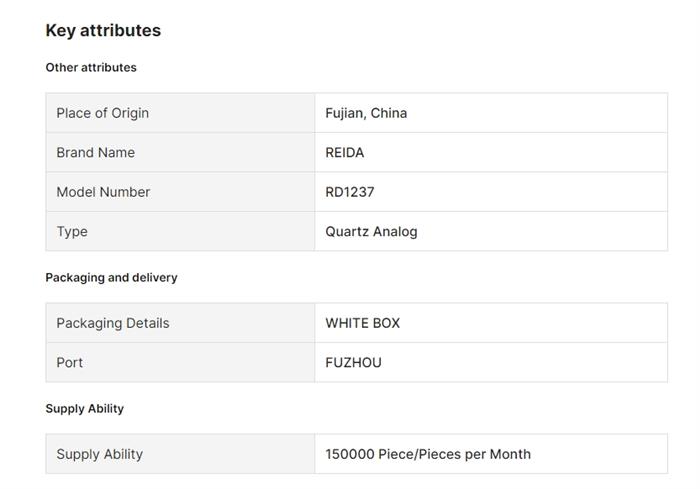Click the RD1237 model number value

[x=350, y=192]
